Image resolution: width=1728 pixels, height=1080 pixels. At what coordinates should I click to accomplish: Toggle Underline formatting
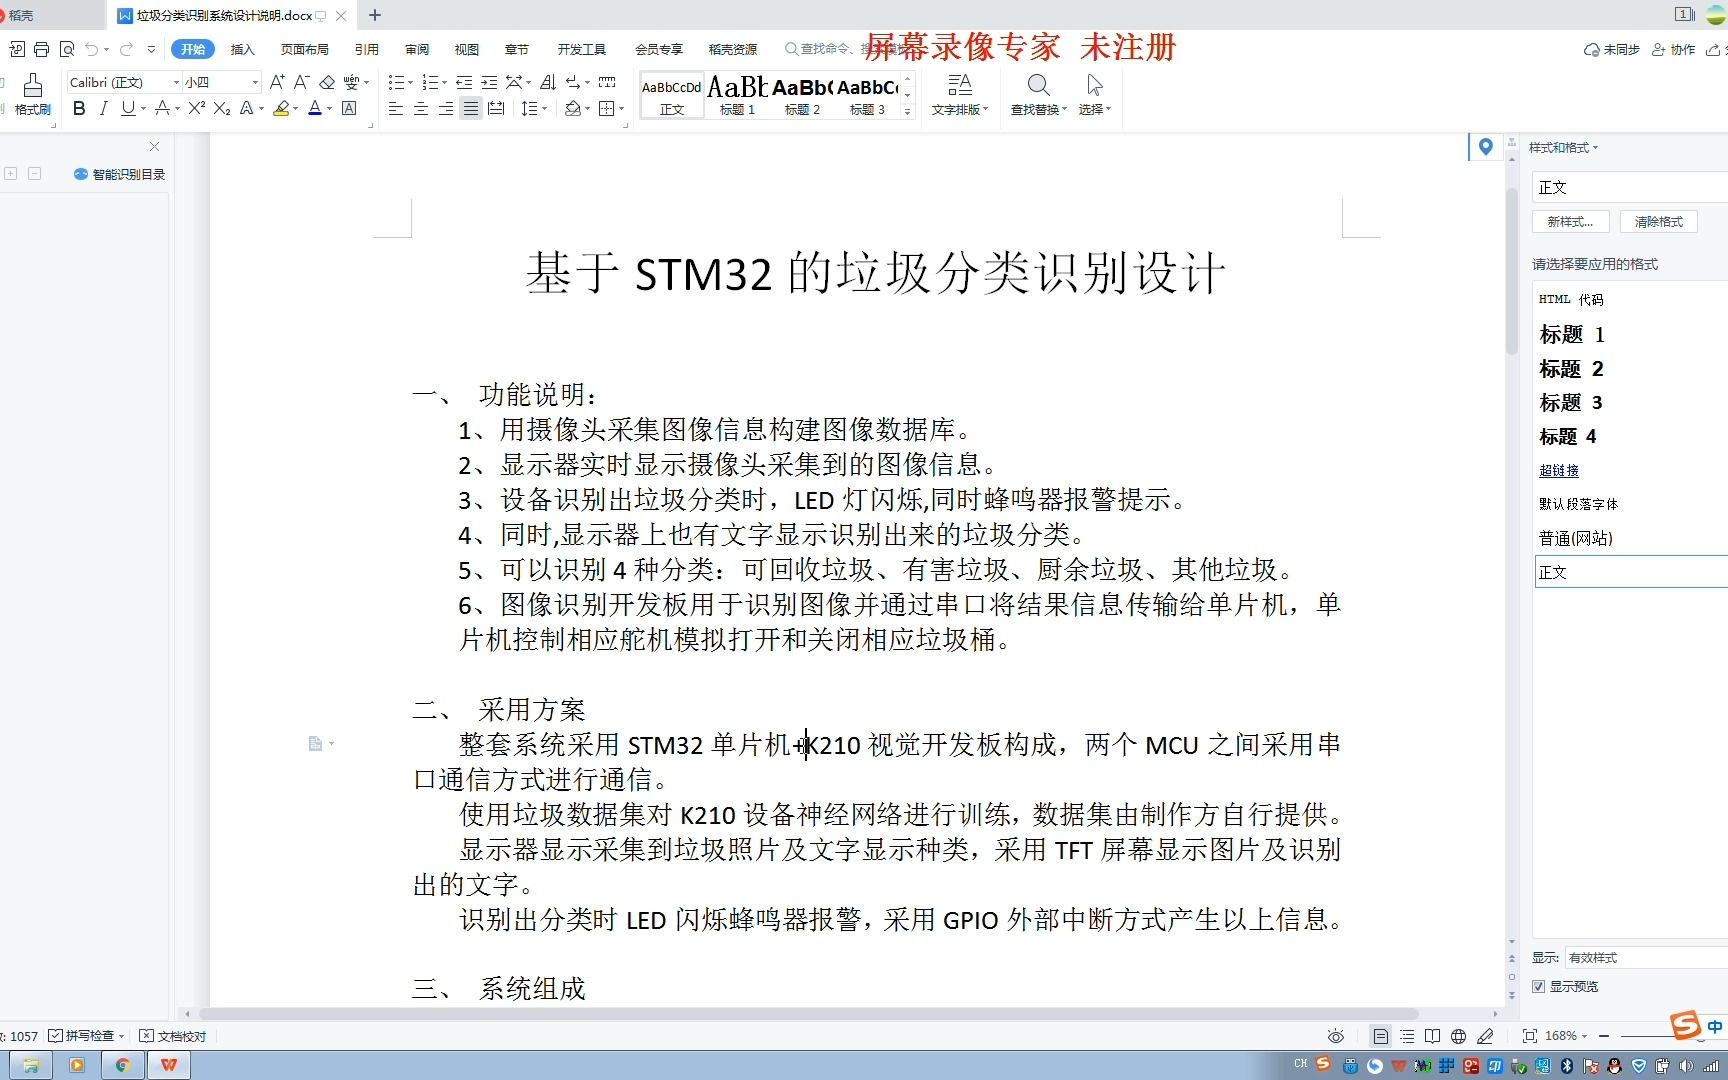[x=128, y=108]
